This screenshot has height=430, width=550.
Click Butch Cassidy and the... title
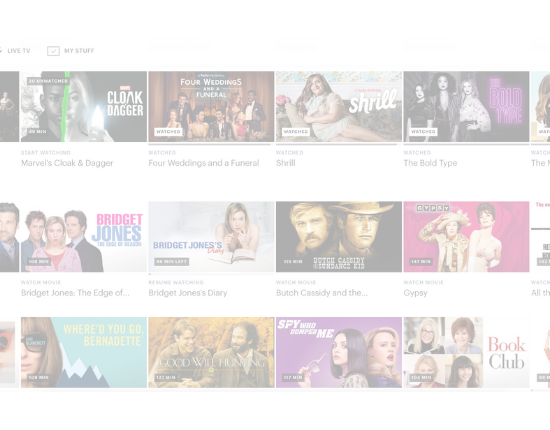click(x=322, y=293)
